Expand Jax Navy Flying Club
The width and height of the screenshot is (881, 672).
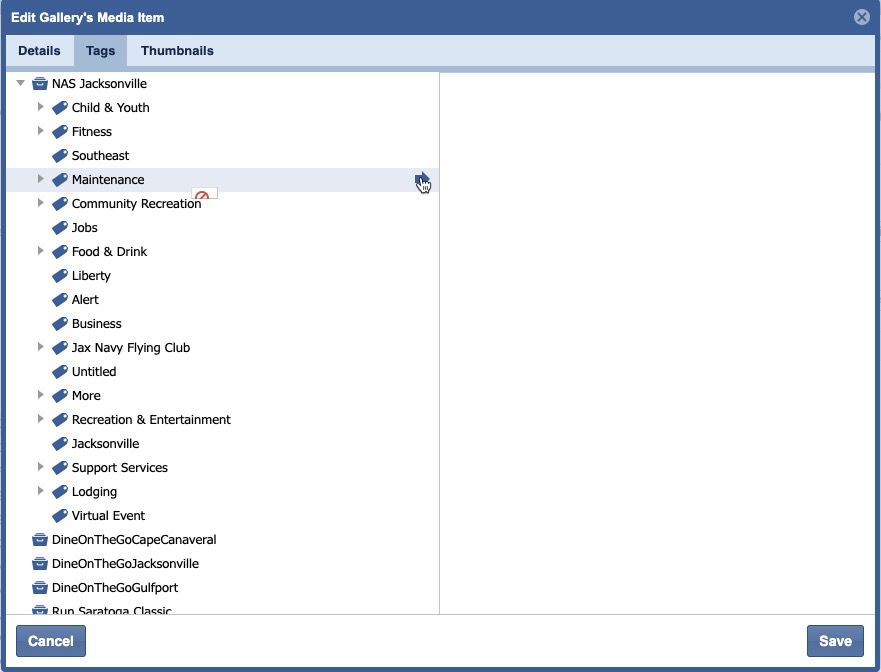41,347
